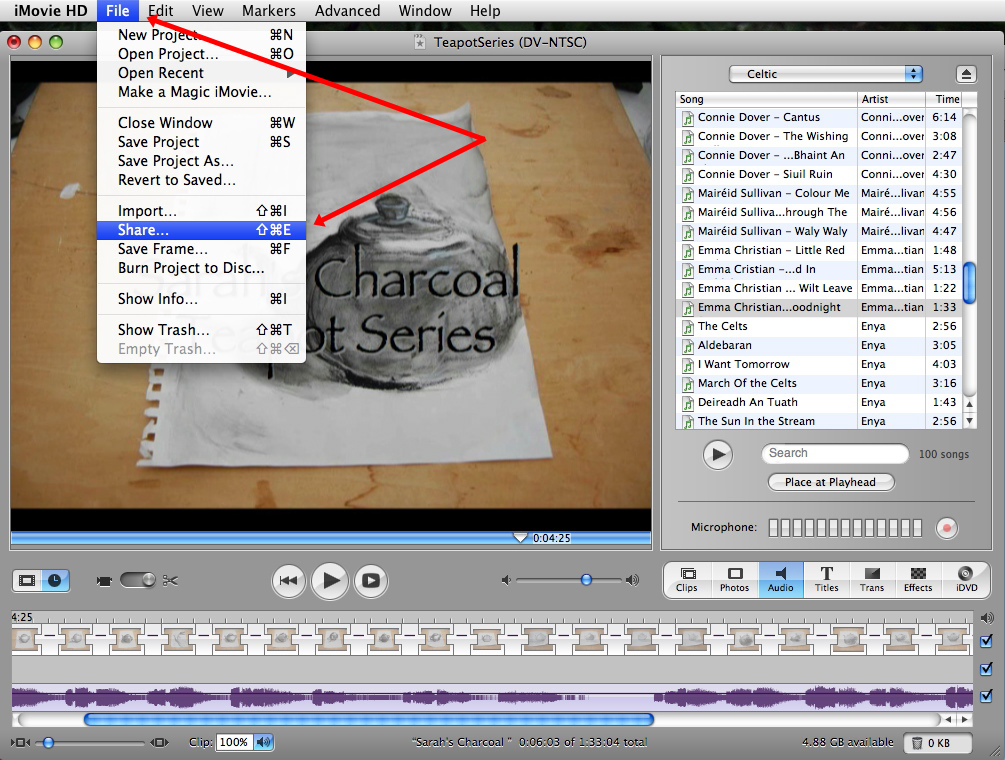This screenshot has width=1005, height=760.
Task: Click the zoom-out icon left of the timeline zoom slider
Action: (22, 743)
